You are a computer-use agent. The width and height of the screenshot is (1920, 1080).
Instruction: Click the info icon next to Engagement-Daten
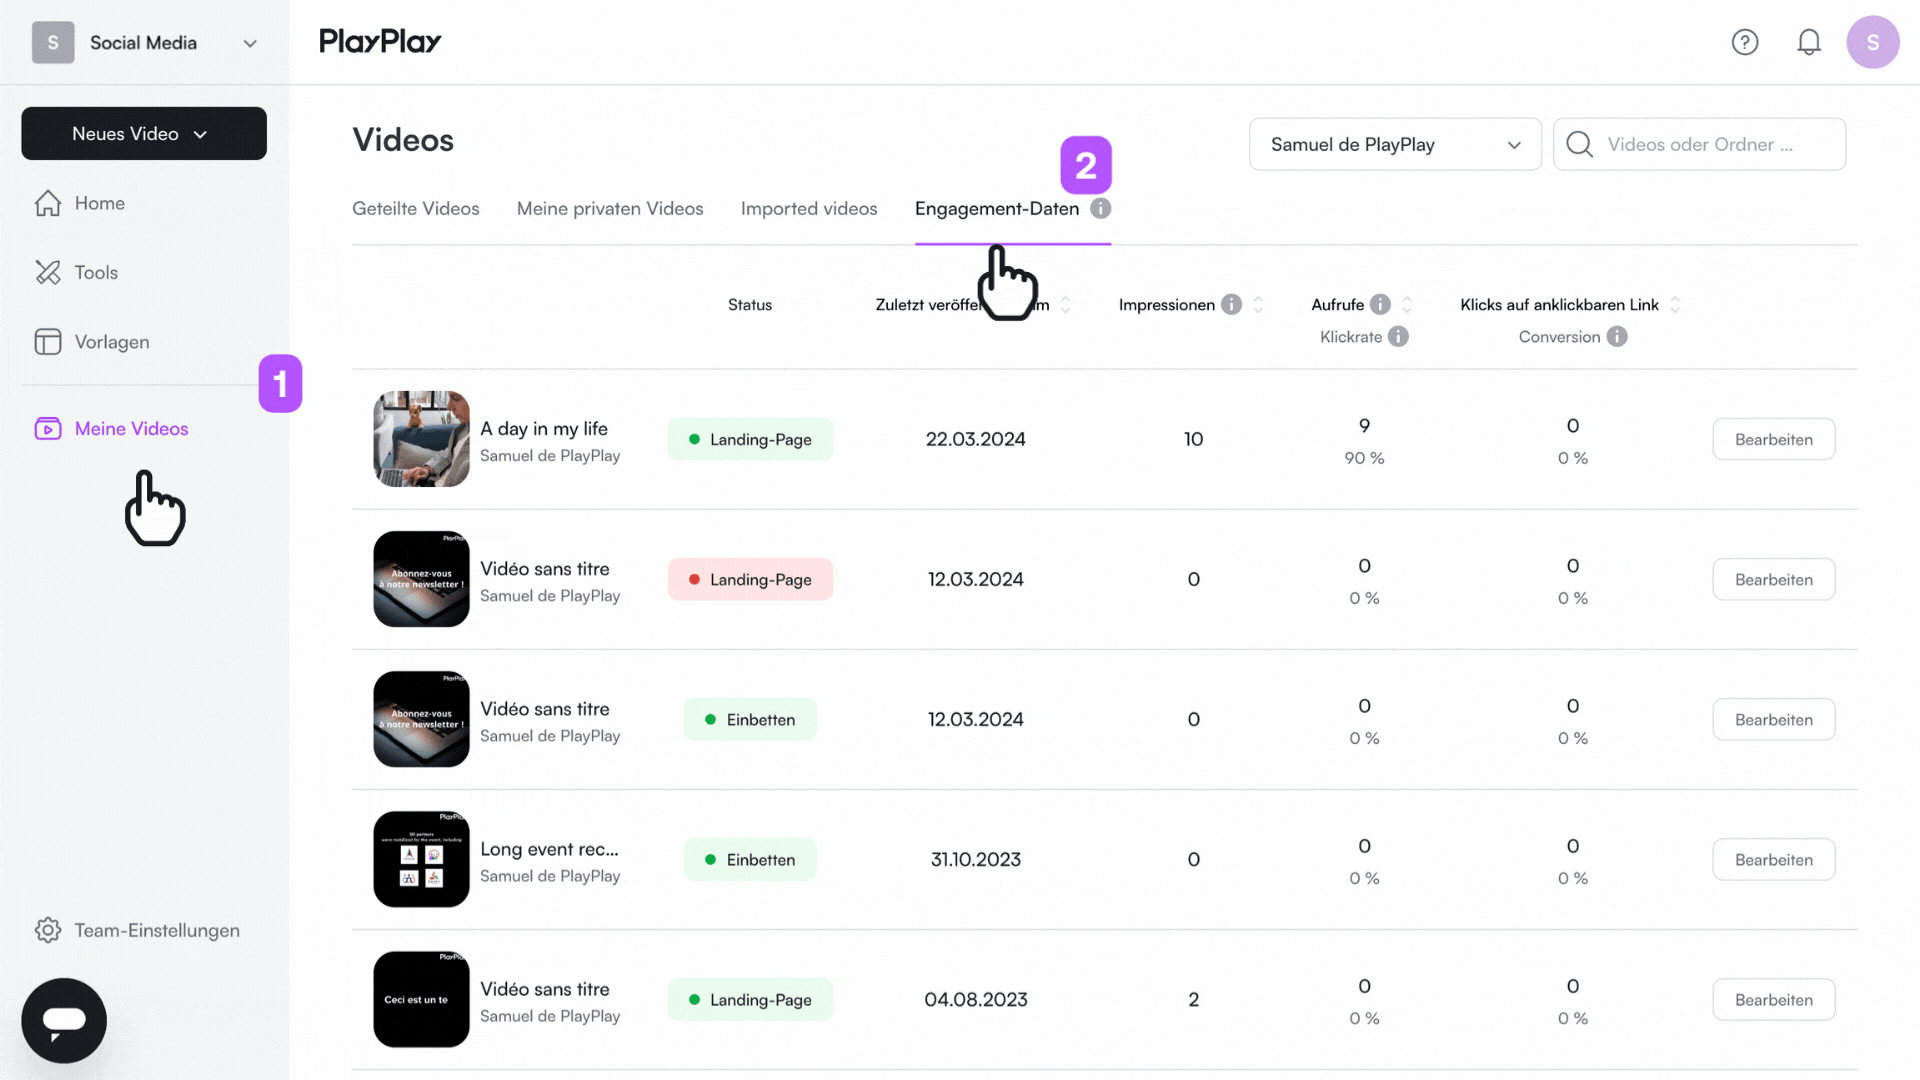(x=1101, y=208)
